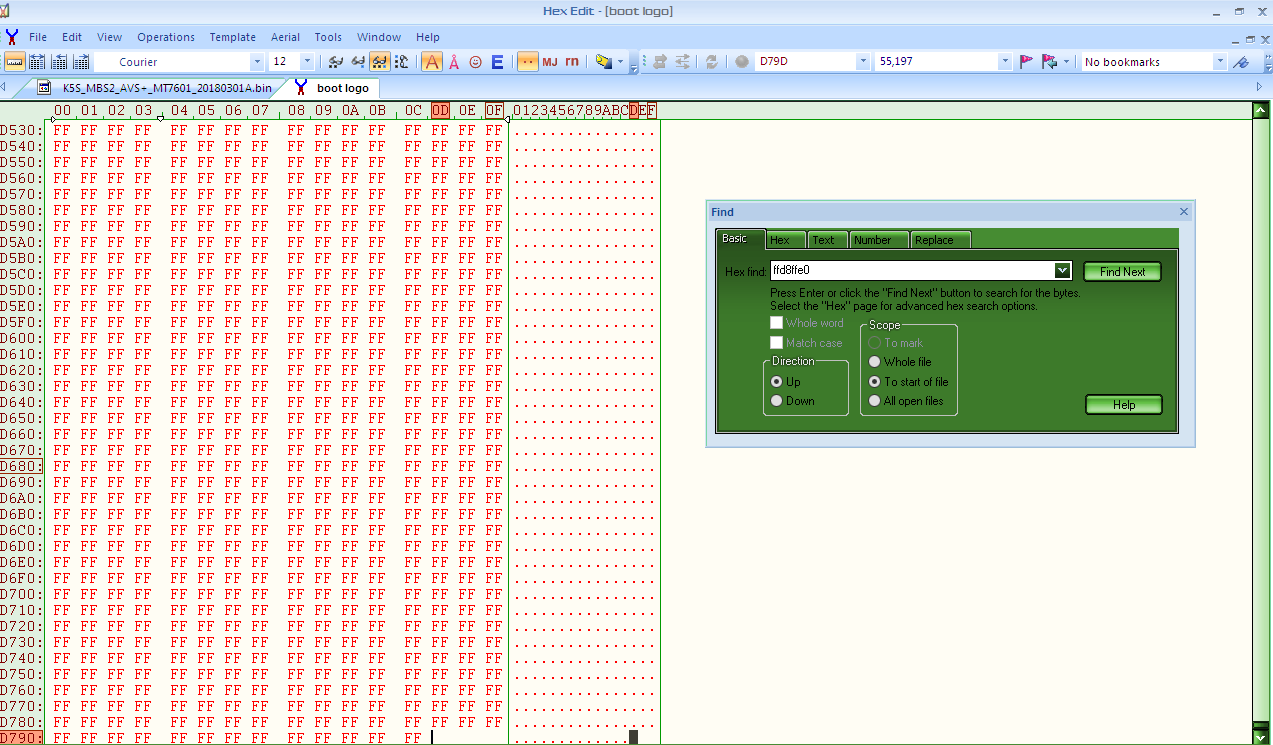Click the refresh/recalculate toolbar icon
1273x745 pixels.
[711, 61]
